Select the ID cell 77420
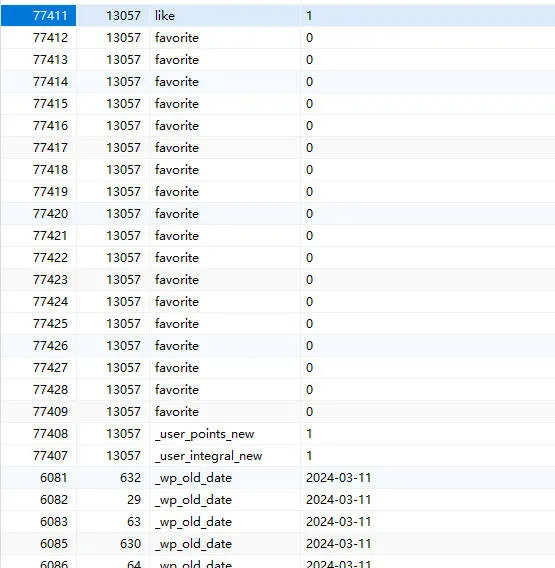 tap(38, 214)
